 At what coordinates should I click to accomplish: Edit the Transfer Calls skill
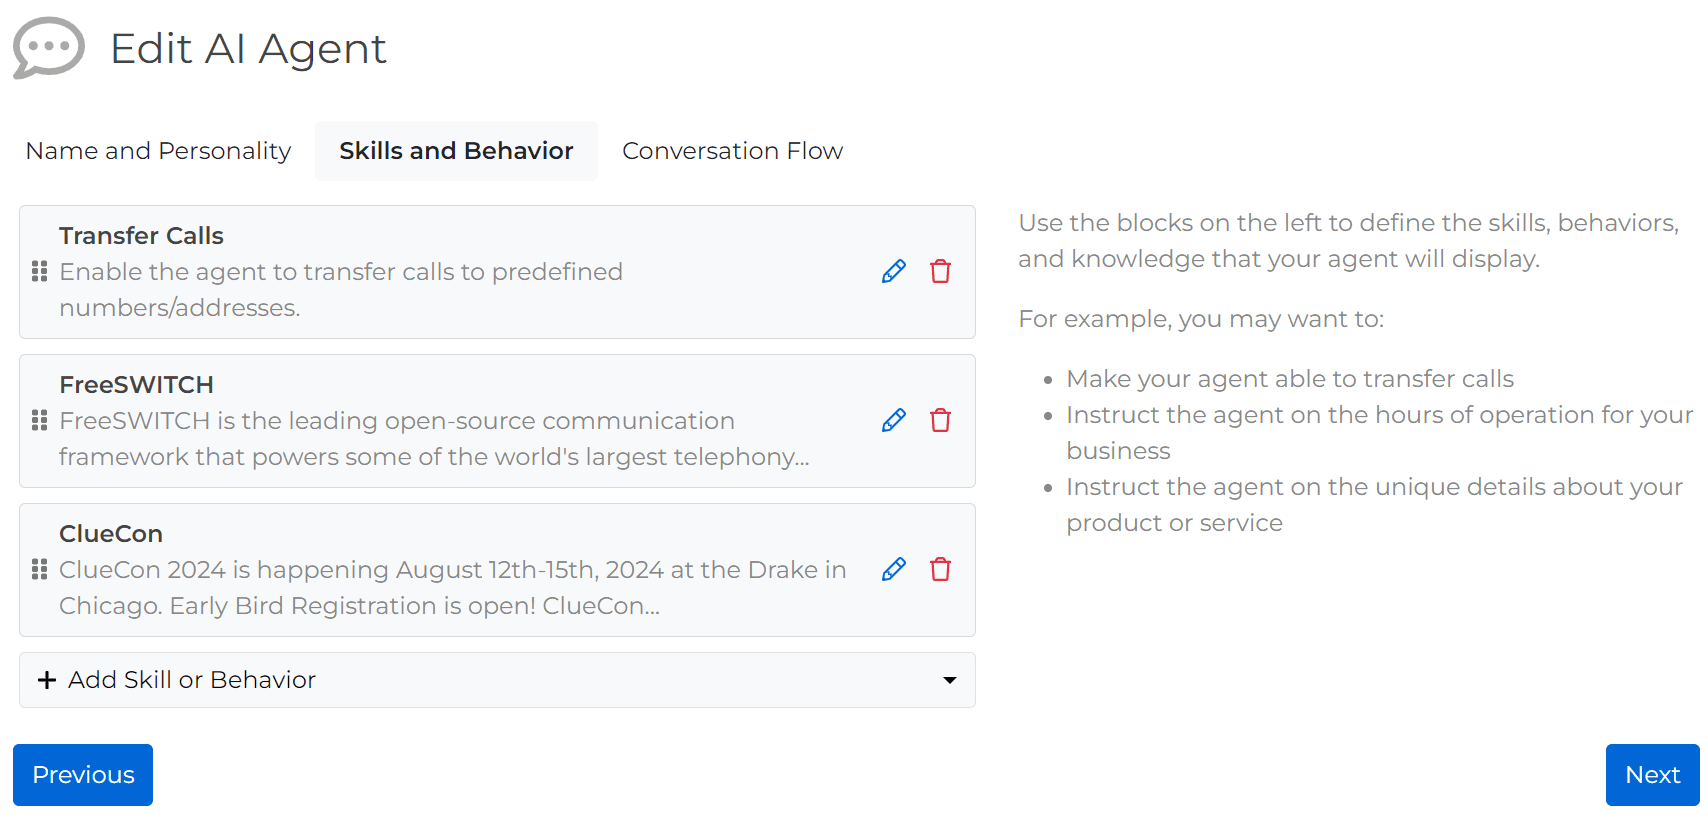pyautogui.click(x=894, y=271)
